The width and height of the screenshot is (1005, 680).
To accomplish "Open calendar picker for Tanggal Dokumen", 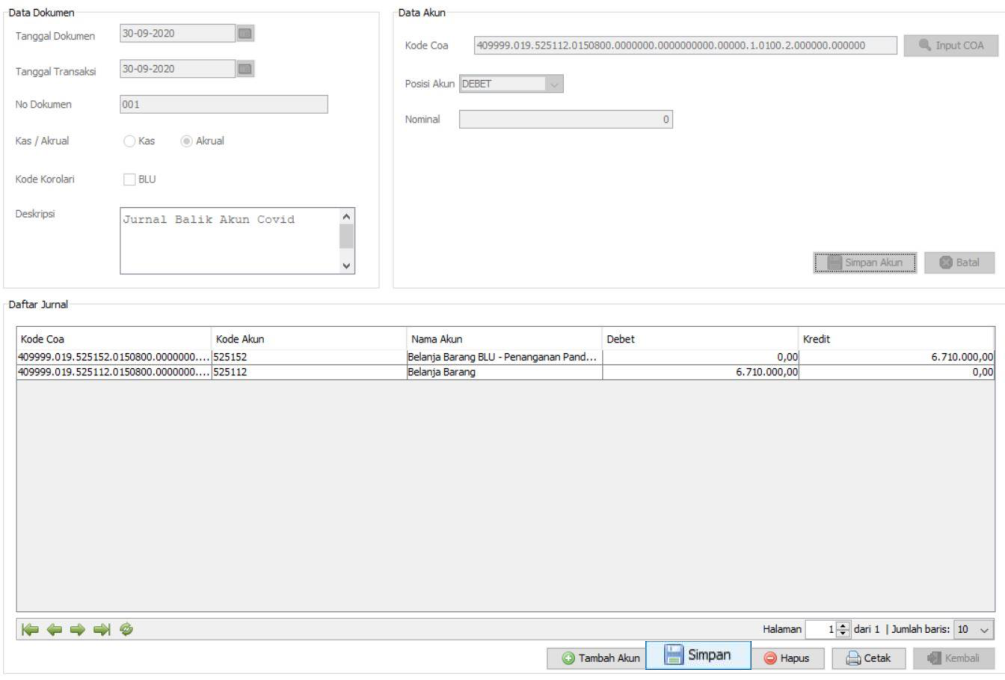I will pyautogui.click(x=244, y=33).
